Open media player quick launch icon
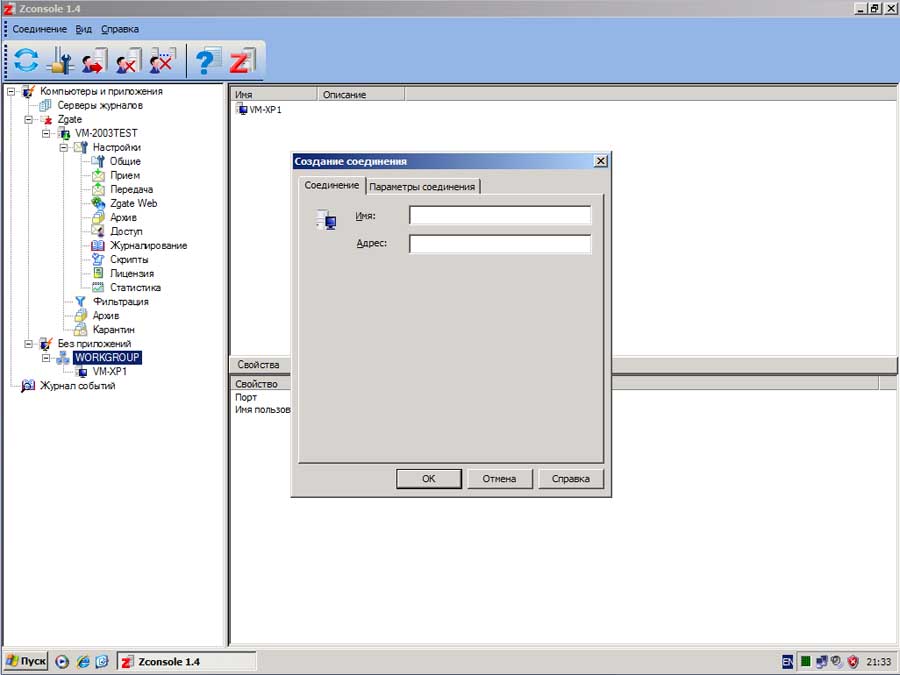 tap(62, 662)
